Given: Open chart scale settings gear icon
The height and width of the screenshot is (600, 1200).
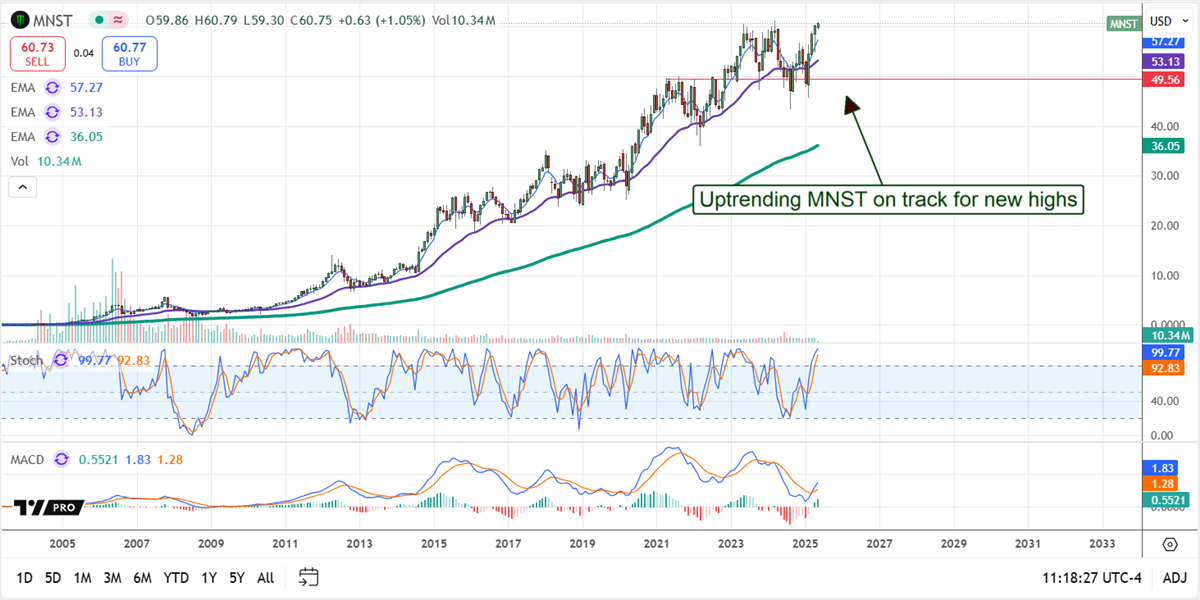Looking at the screenshot, I should click(1169, 544).
